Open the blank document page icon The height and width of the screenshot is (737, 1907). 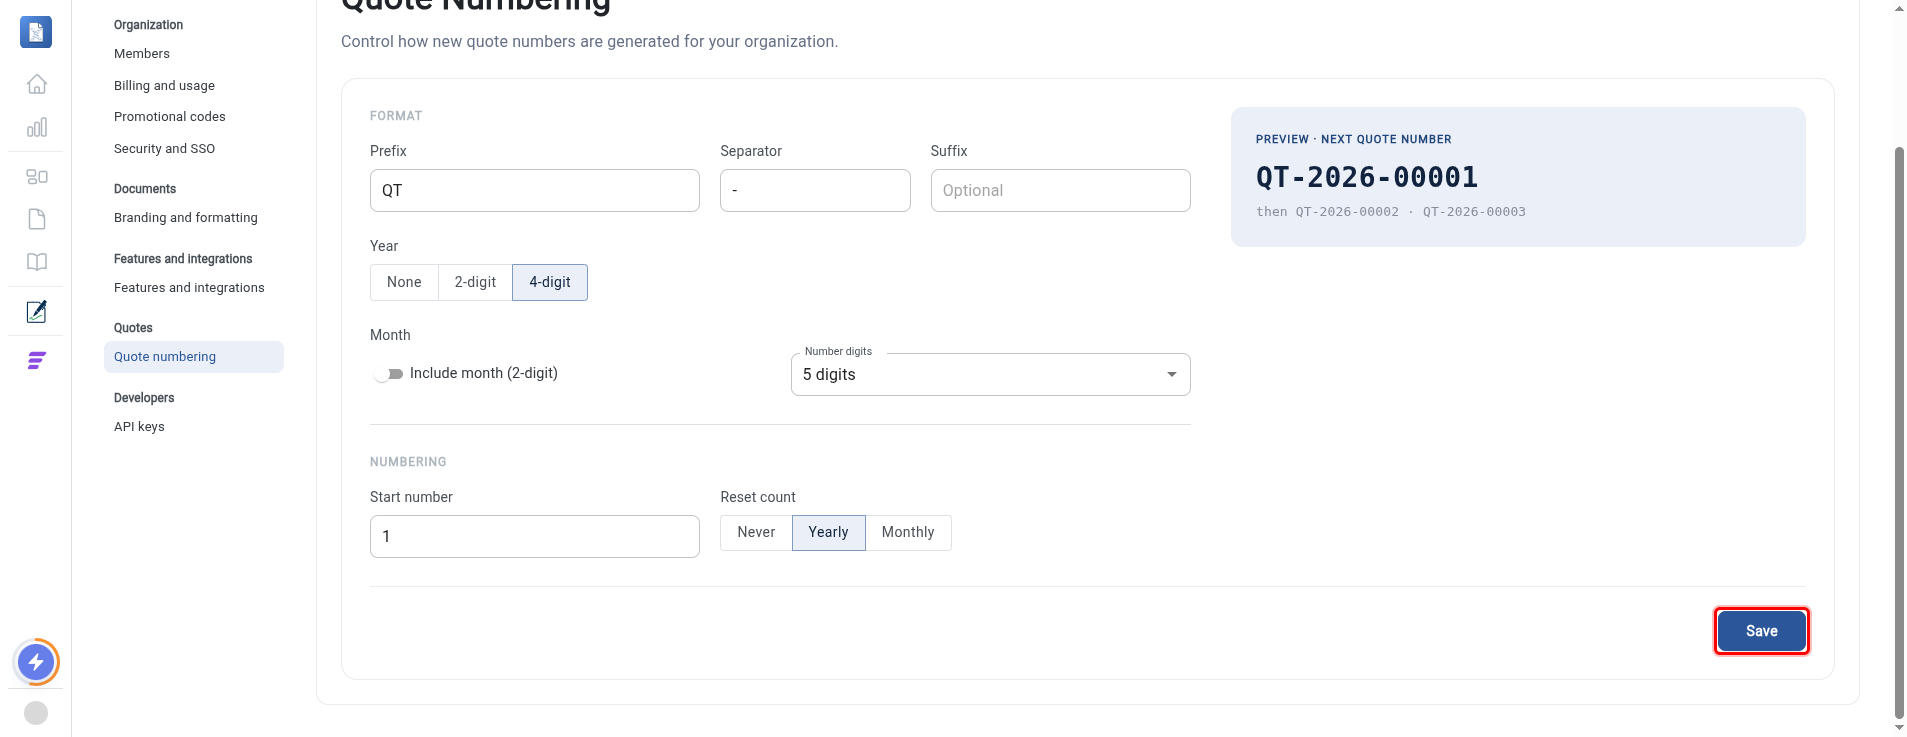[37, 219]
